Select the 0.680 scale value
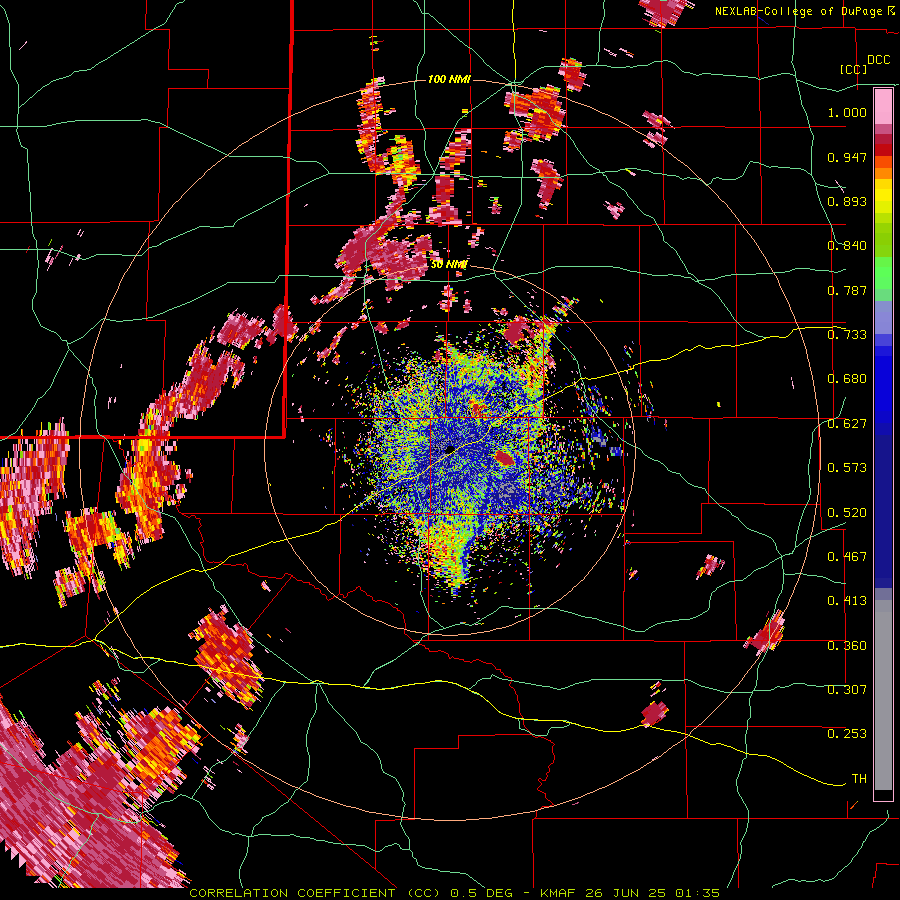Screen dimensions: 900x900 pos(847,379)
